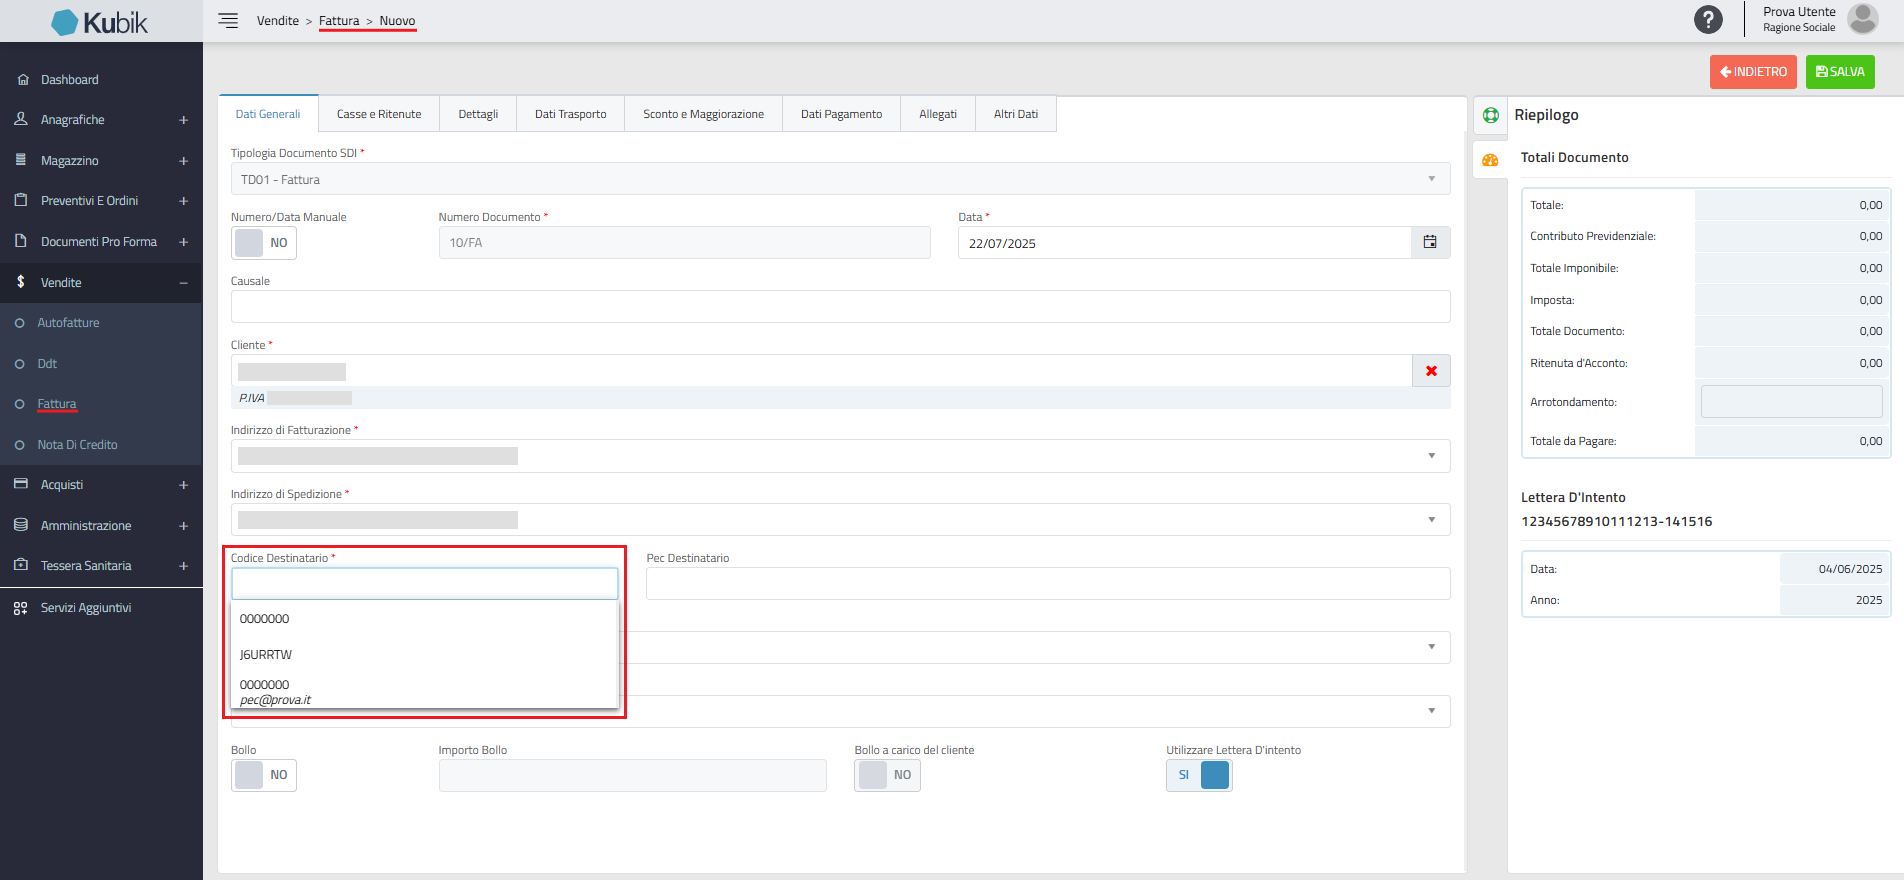Viewport: 1904px width, 880px height.
Task: Expand Preventivi E Ordini plus
Action: click(184, 201)
